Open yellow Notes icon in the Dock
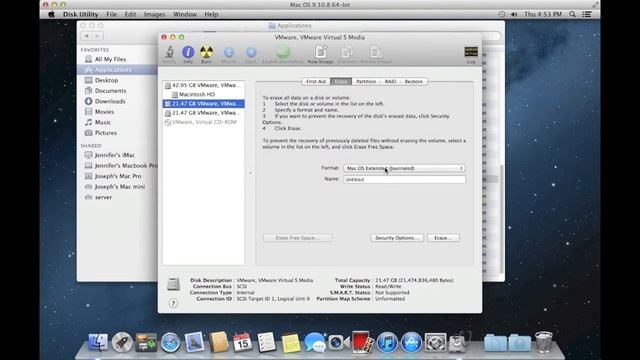The width and height of the screenshot is (640, 360). (x=291, y=343)
